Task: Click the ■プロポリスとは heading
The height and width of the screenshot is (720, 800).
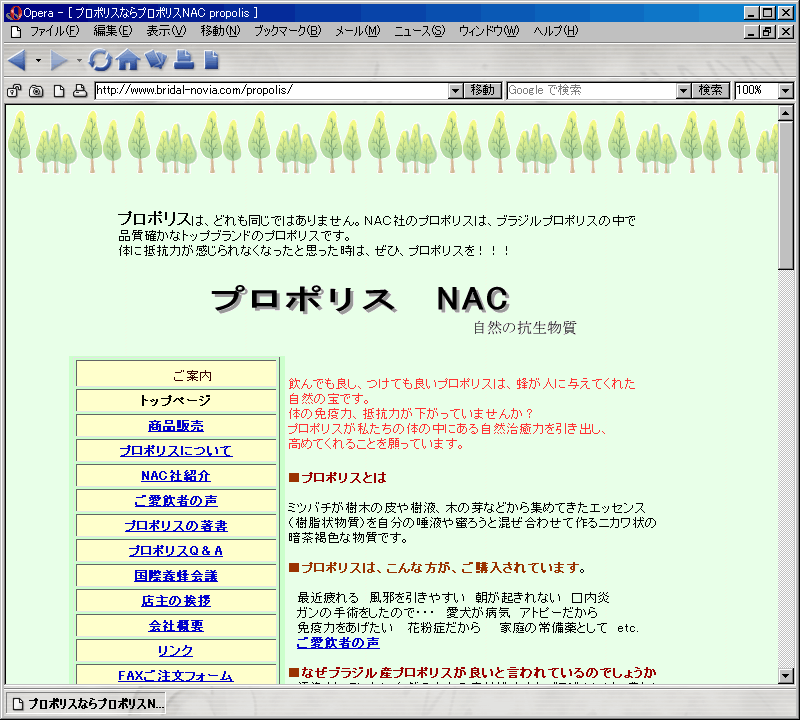Action: [338, 478]
